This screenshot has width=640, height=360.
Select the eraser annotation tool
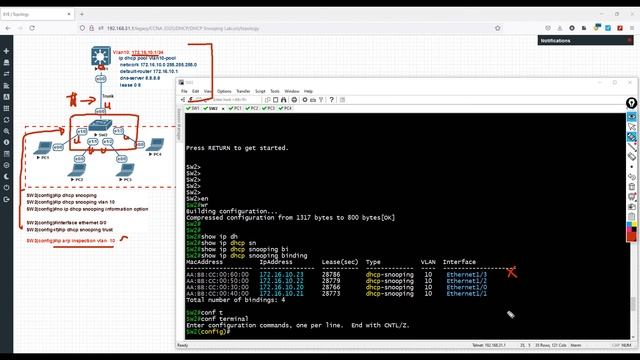pyautogui.click(x=631, y=156)
